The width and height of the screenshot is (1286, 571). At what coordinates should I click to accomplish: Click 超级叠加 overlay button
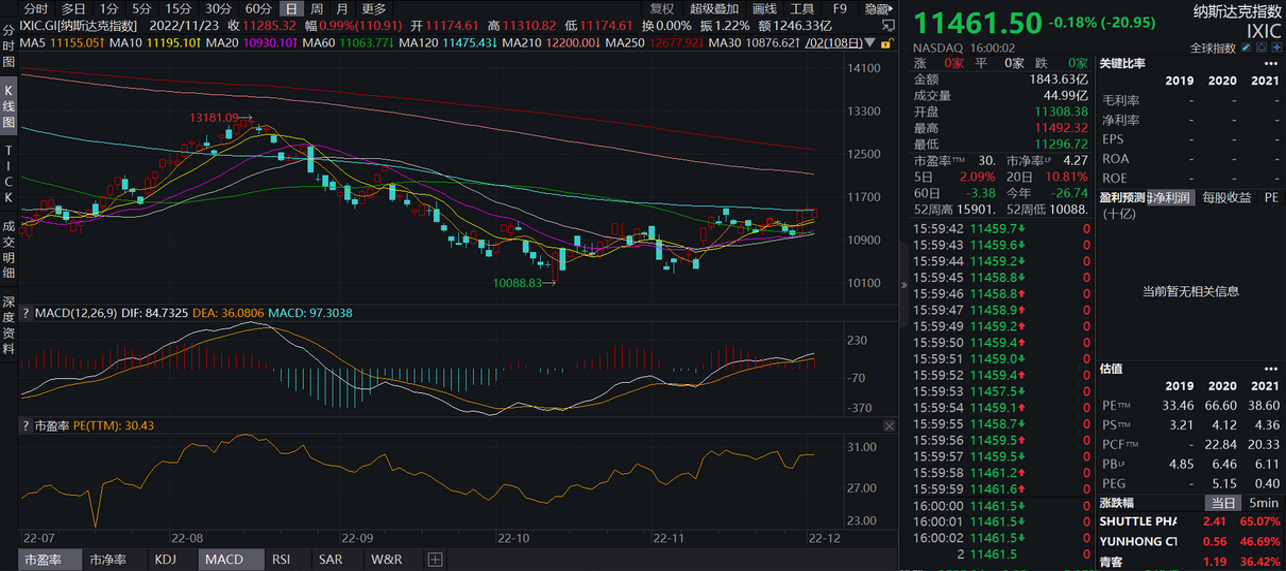coord(714,9)
